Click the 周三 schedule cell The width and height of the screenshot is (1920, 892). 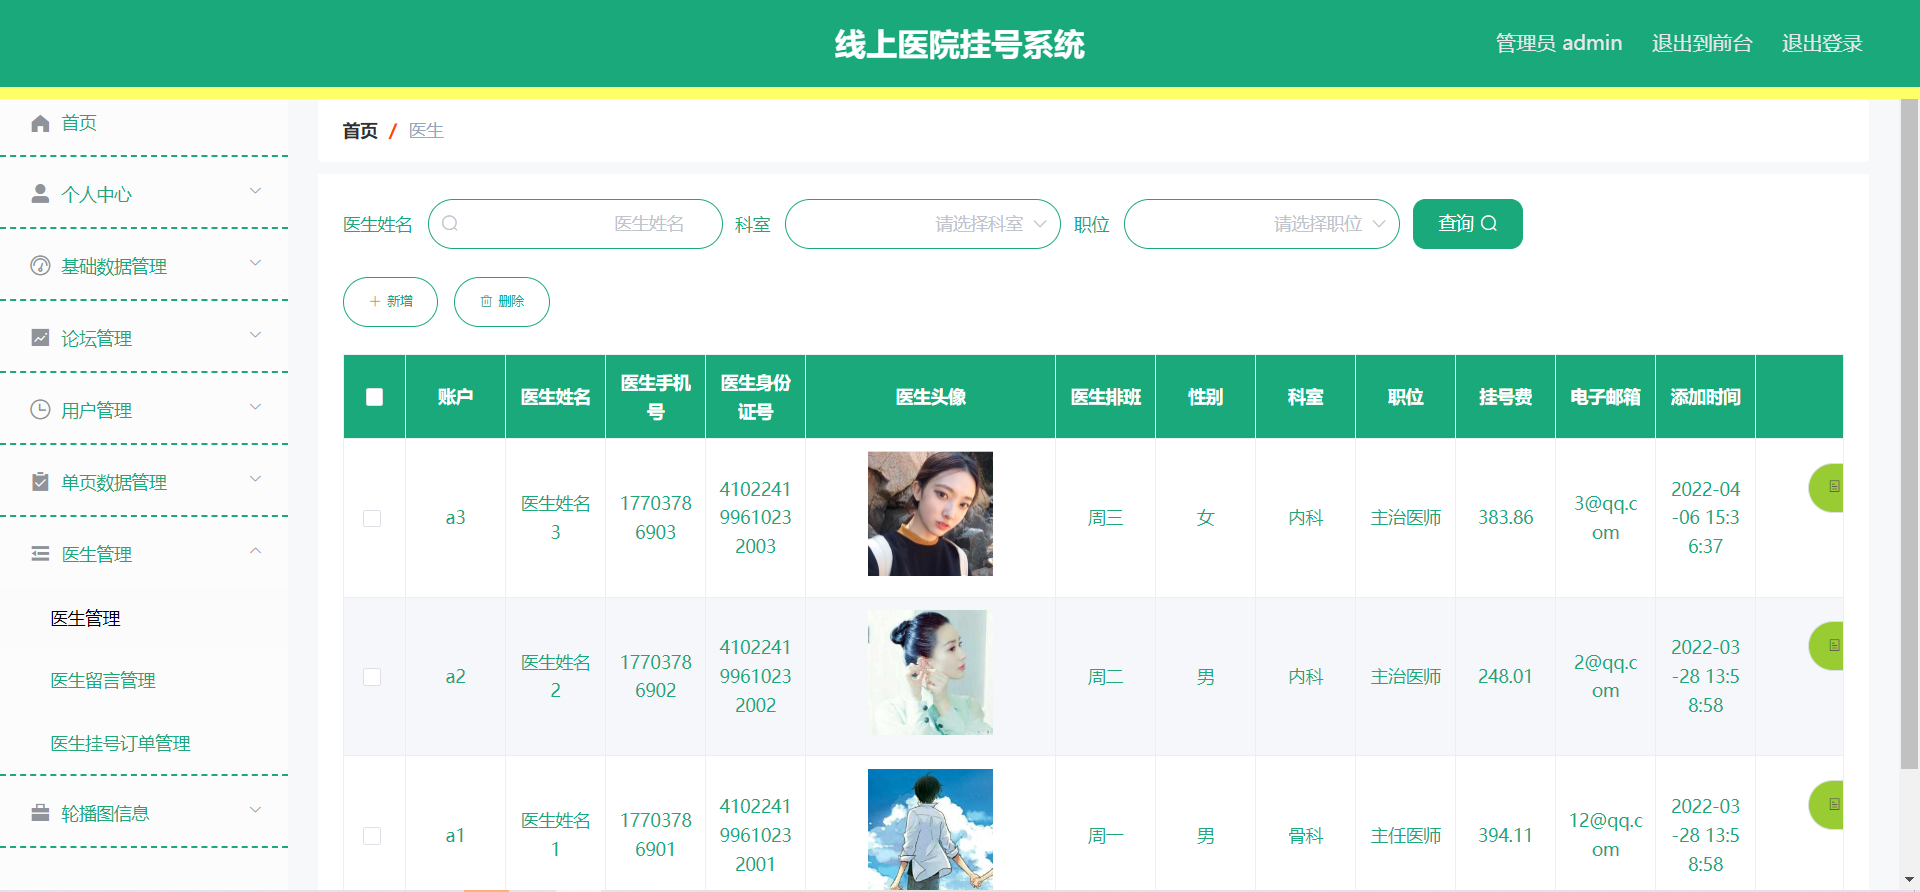pyautogui.click(x=1105, y=518)
